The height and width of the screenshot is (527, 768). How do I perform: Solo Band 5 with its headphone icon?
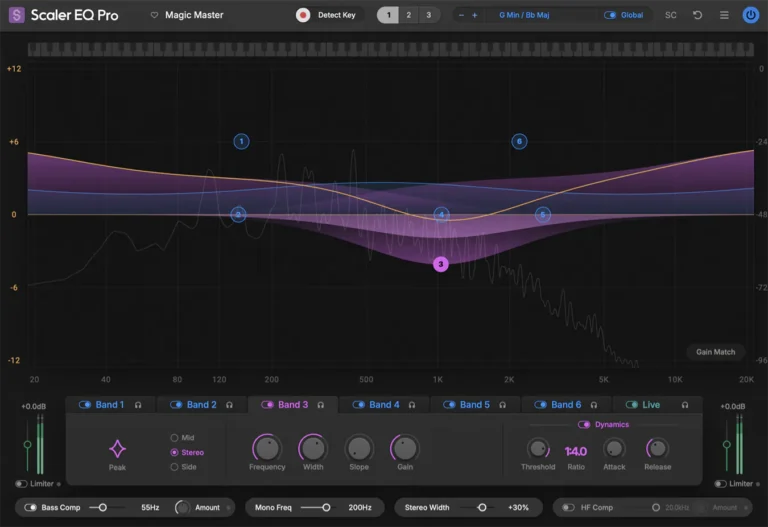(x=503, y=405)
